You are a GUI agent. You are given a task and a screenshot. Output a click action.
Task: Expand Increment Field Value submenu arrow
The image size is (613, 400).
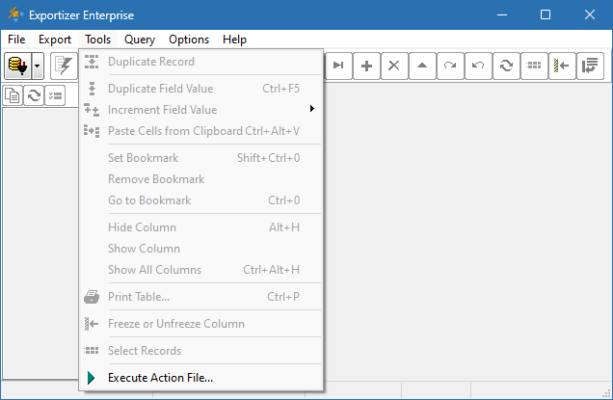(312, 109)
